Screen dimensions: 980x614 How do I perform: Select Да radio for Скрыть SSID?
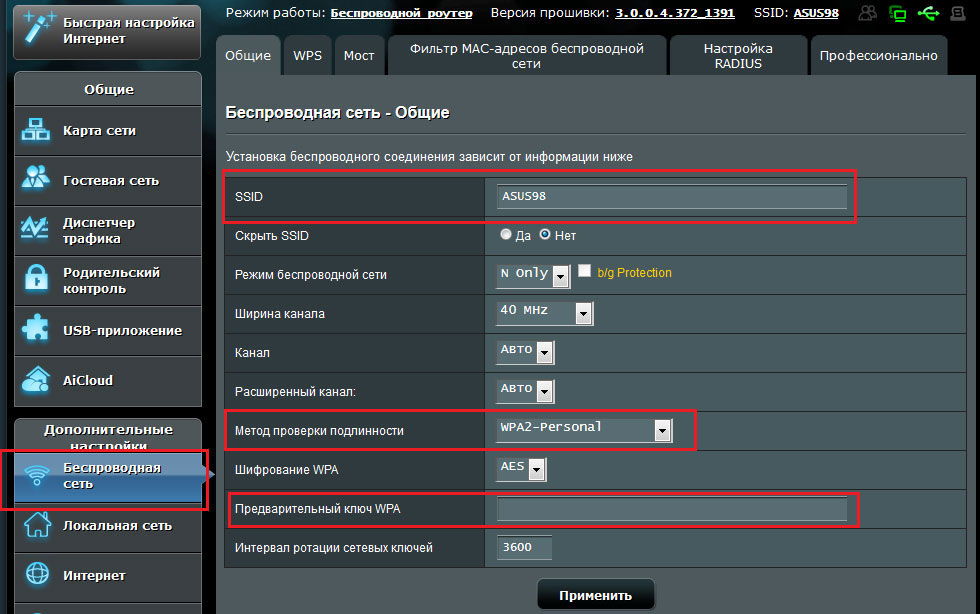coord(506,235)
